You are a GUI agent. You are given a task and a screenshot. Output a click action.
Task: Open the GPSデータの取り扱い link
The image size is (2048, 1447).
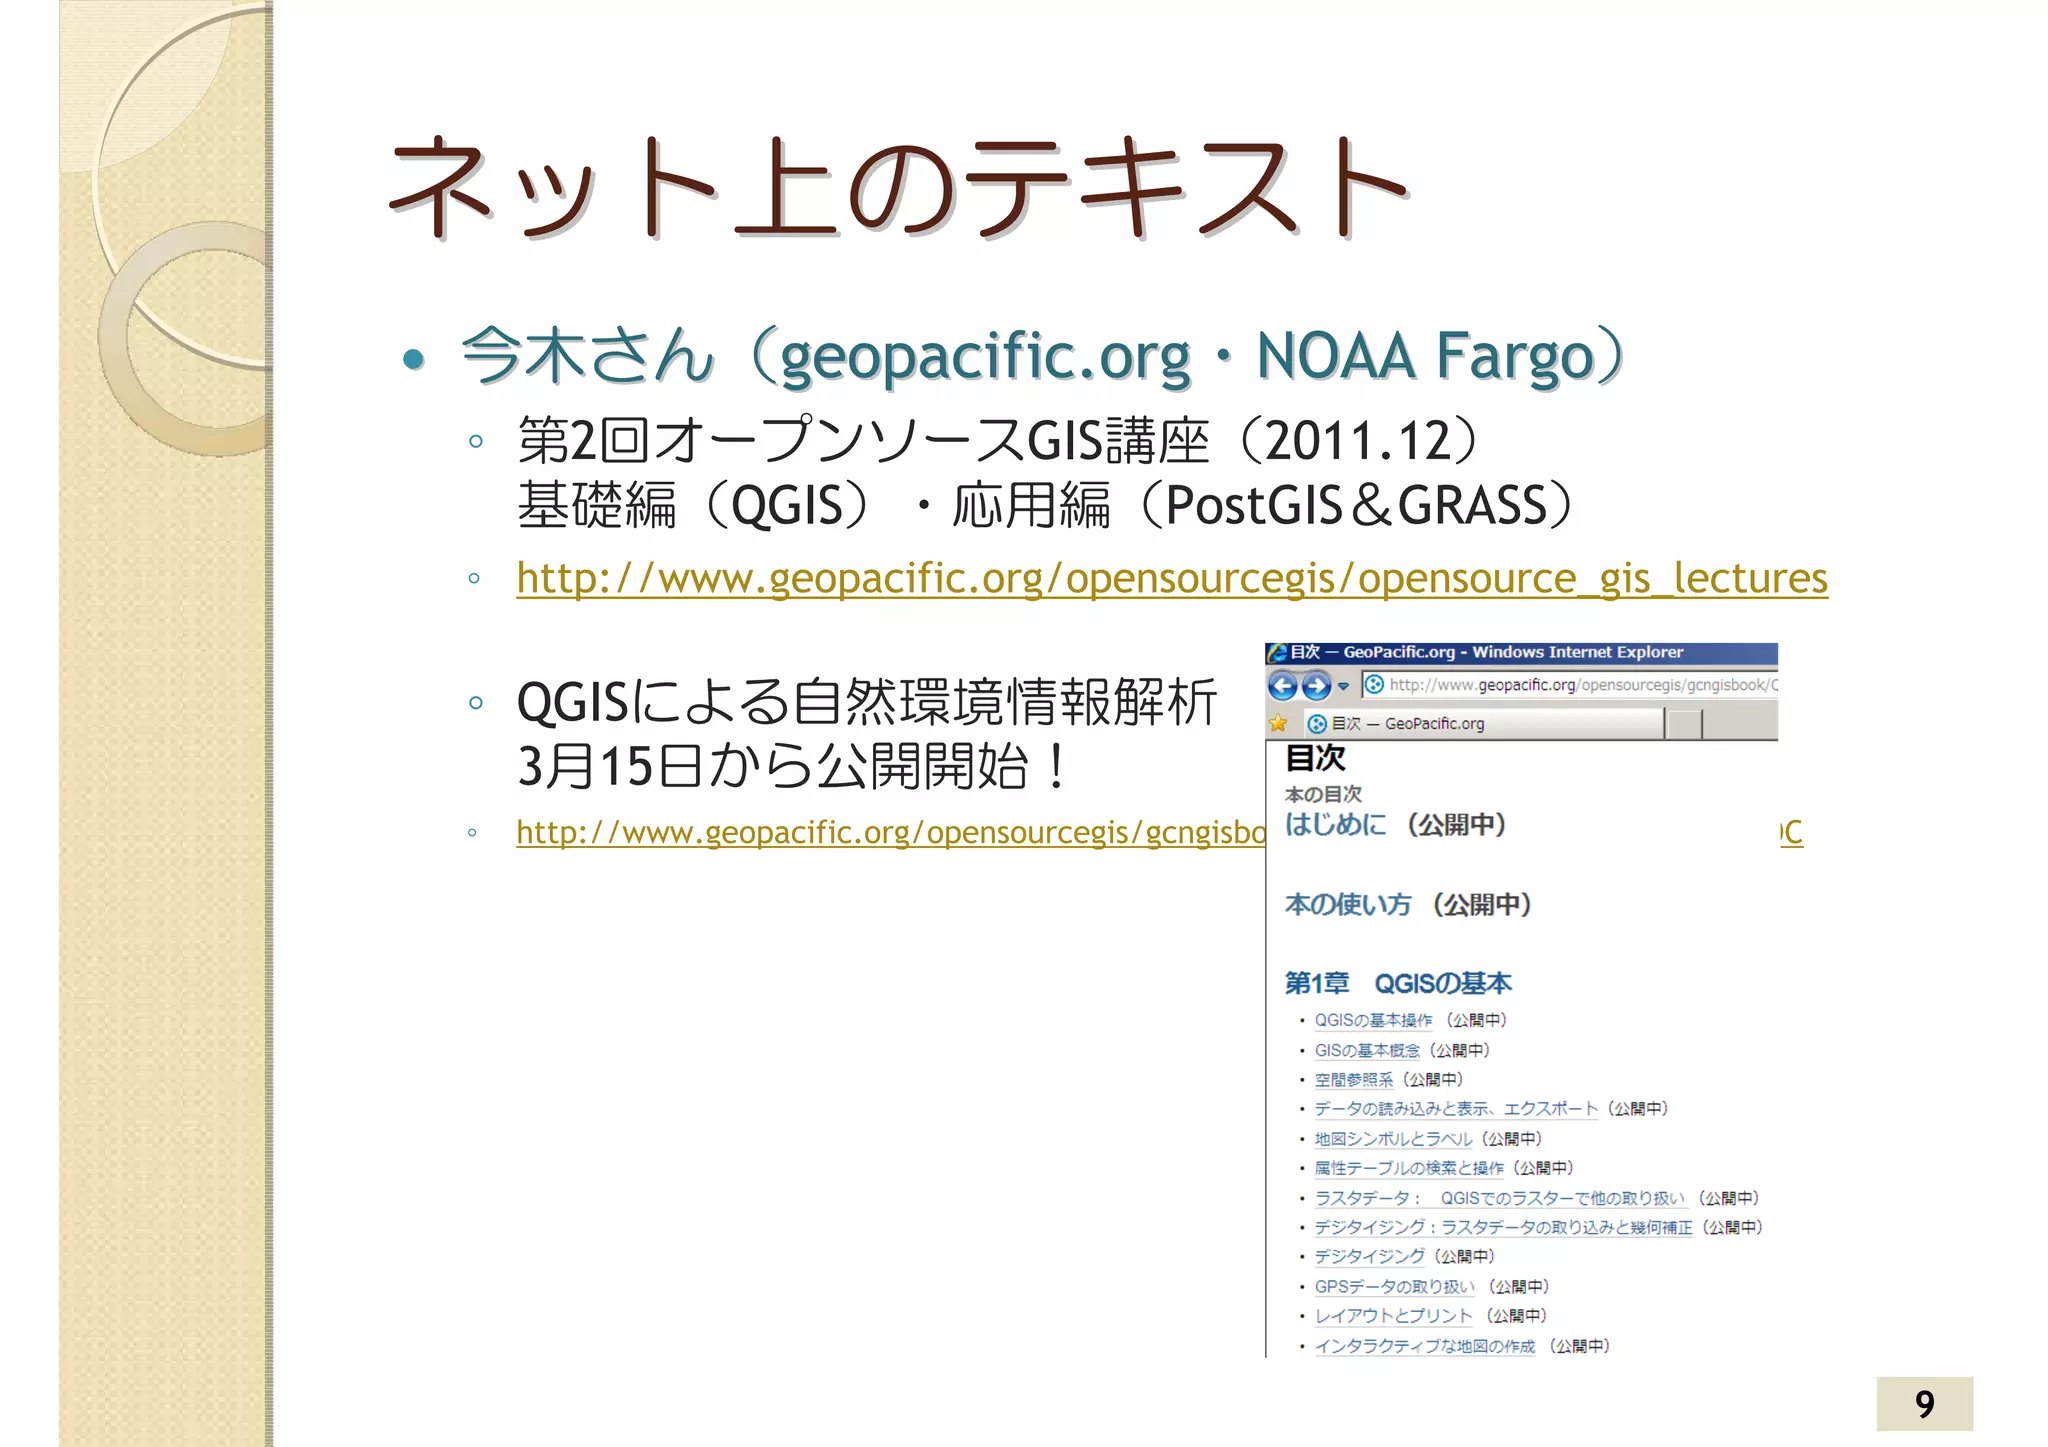click(1394, 1287)
